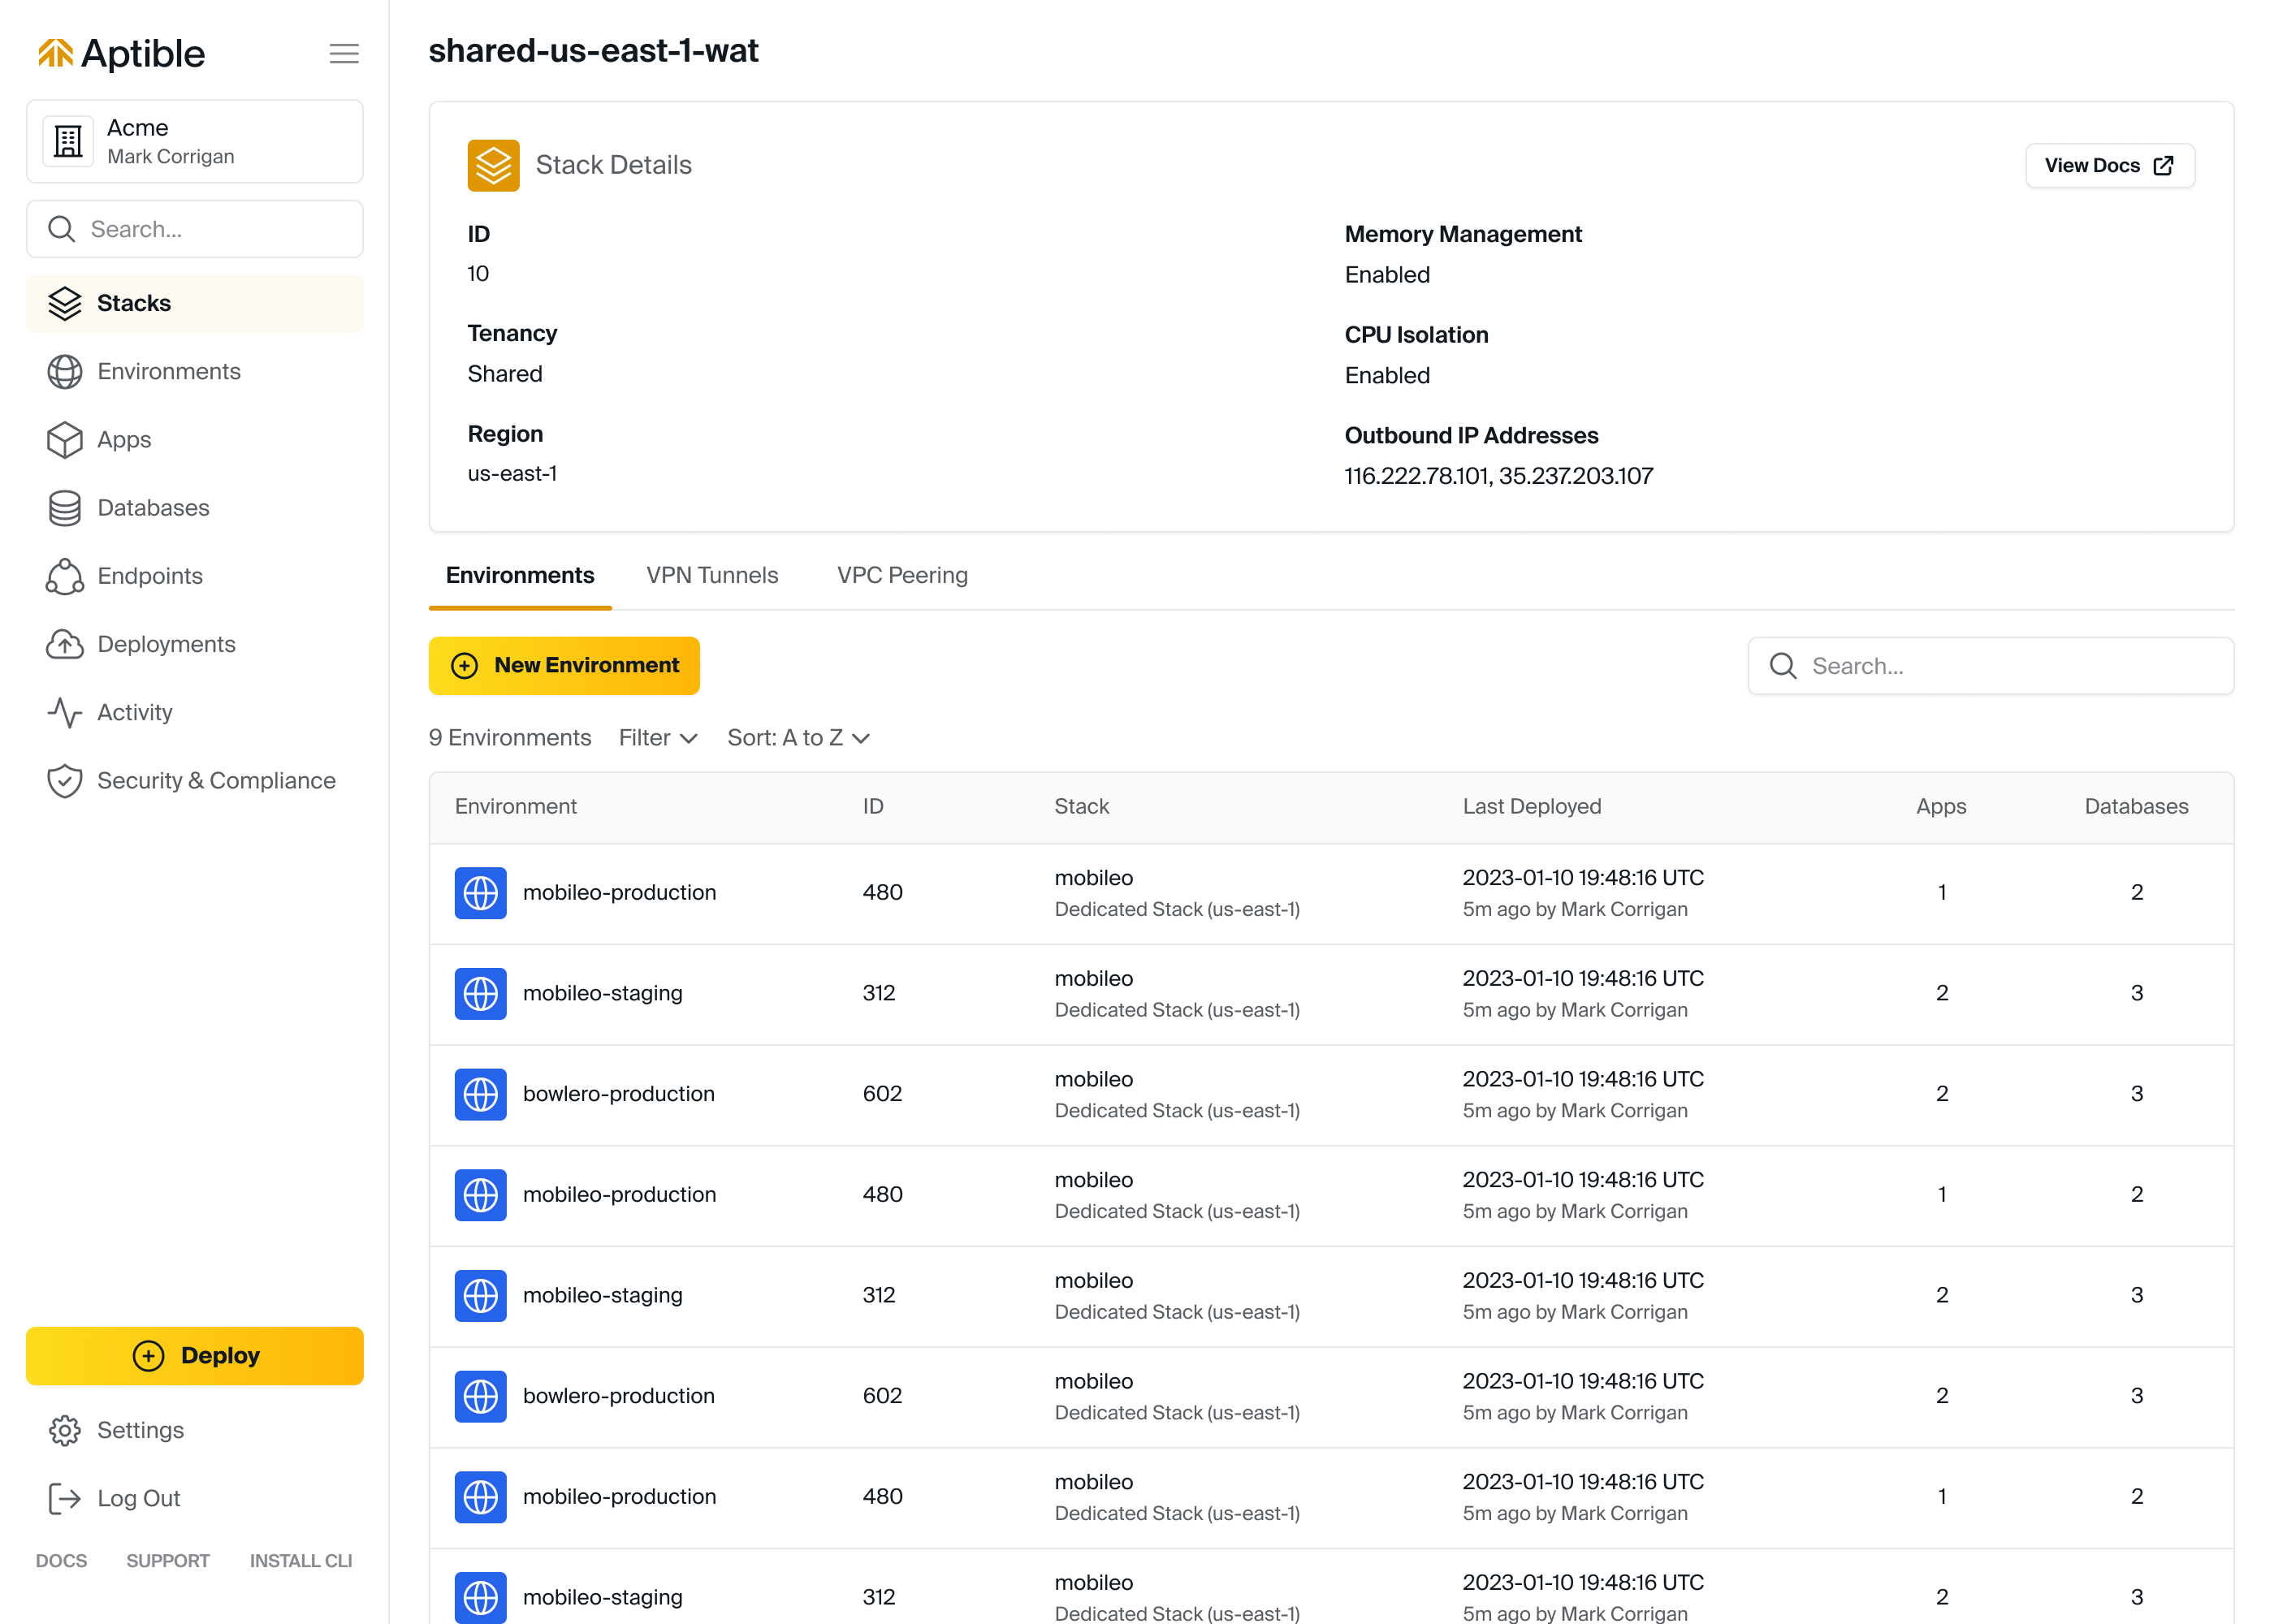Go to Stacks in the sidebar
This screenshot has width=2274, height=1624.
point(195,304)
